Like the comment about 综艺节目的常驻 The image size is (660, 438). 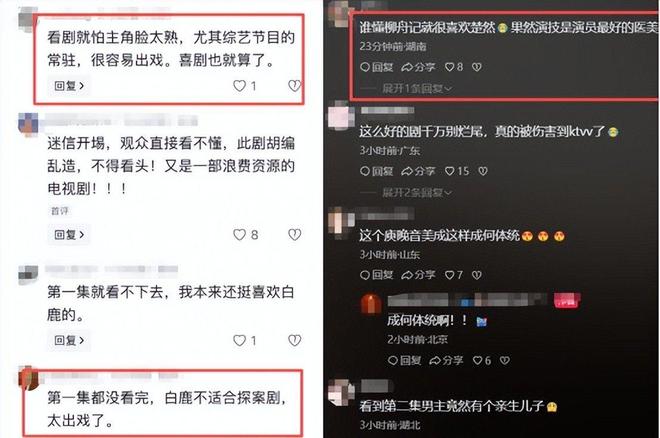[x=245, y=86]
